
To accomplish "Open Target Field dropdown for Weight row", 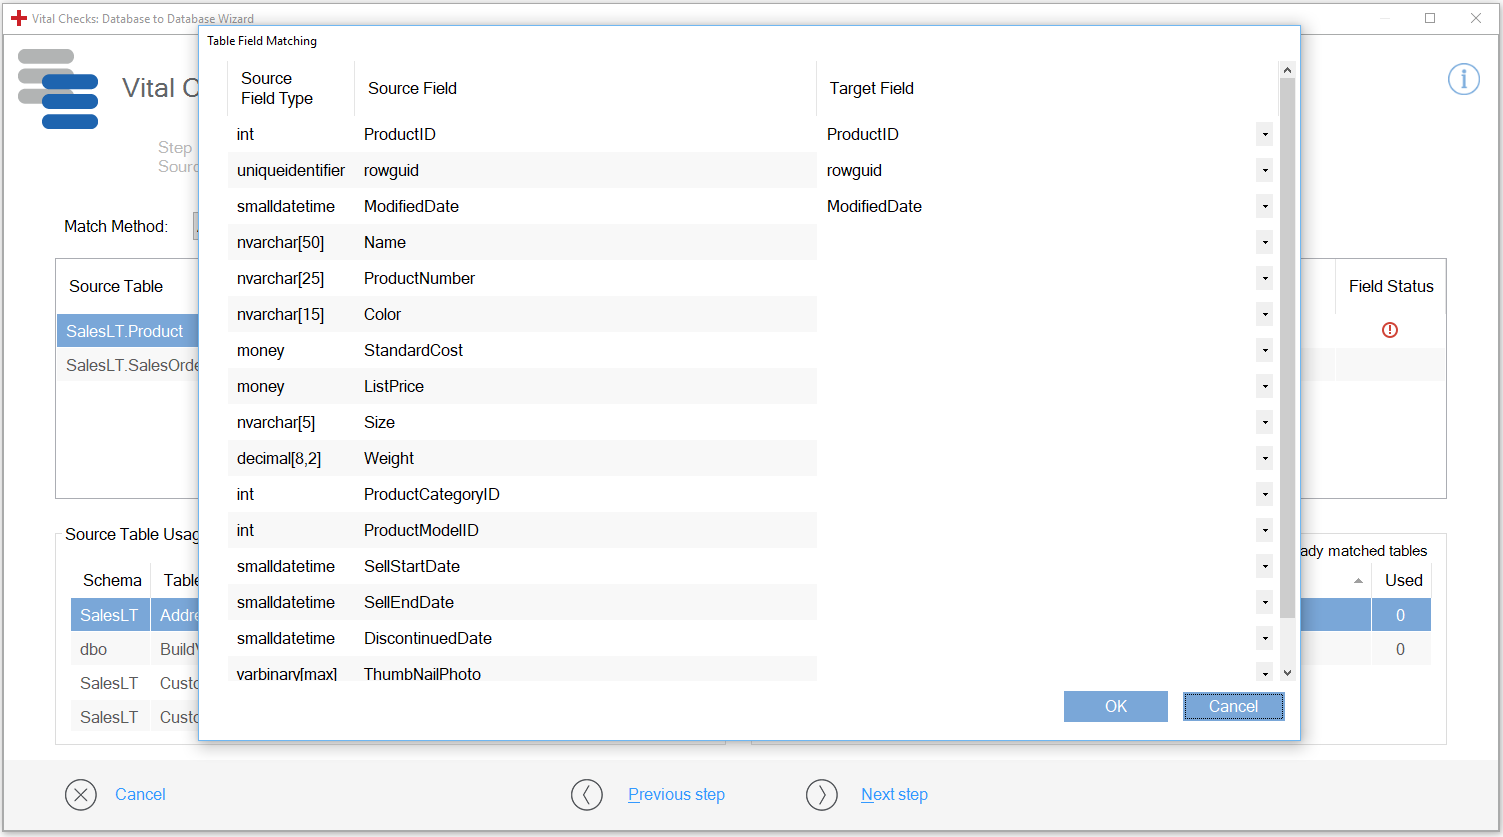I will pyautogui.click(x=1265, y=459).
